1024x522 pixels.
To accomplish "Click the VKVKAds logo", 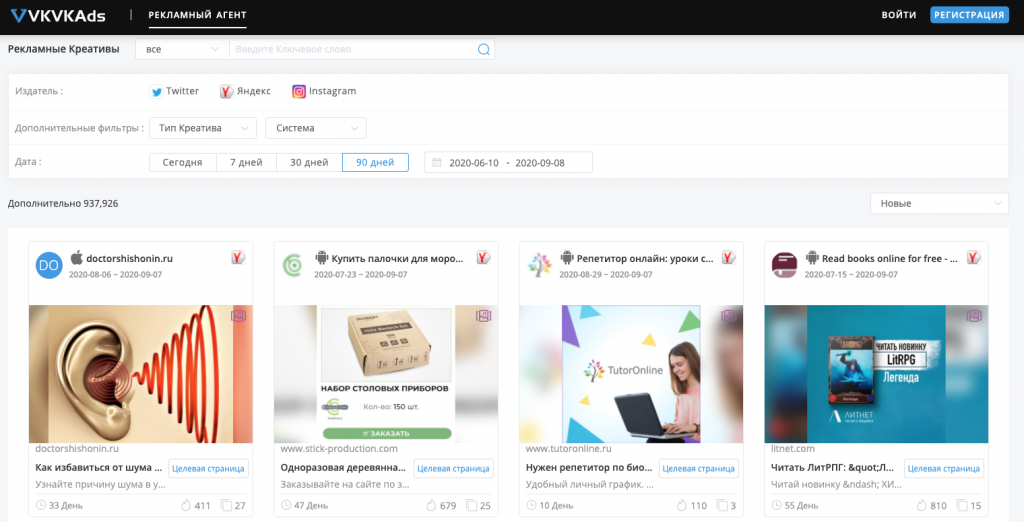I will pyautogui.click(x=58, y=16).
